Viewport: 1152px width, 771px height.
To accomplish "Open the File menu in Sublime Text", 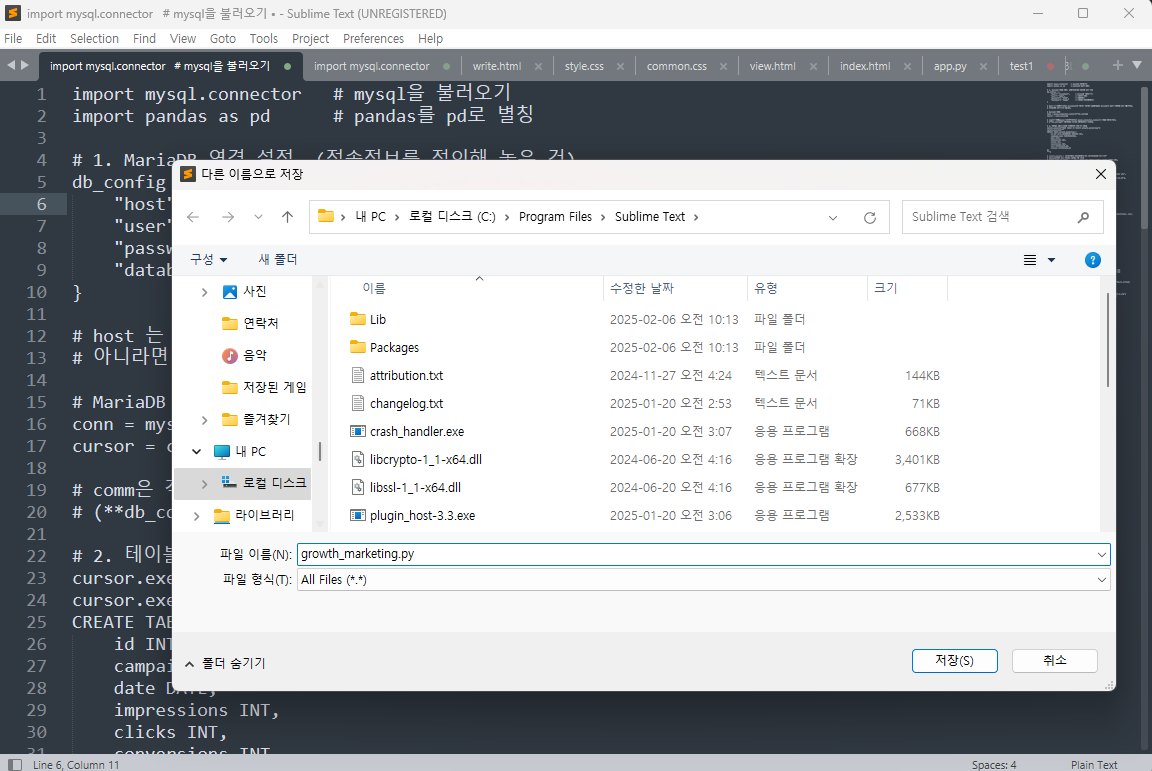I will (x=13, y=38).
